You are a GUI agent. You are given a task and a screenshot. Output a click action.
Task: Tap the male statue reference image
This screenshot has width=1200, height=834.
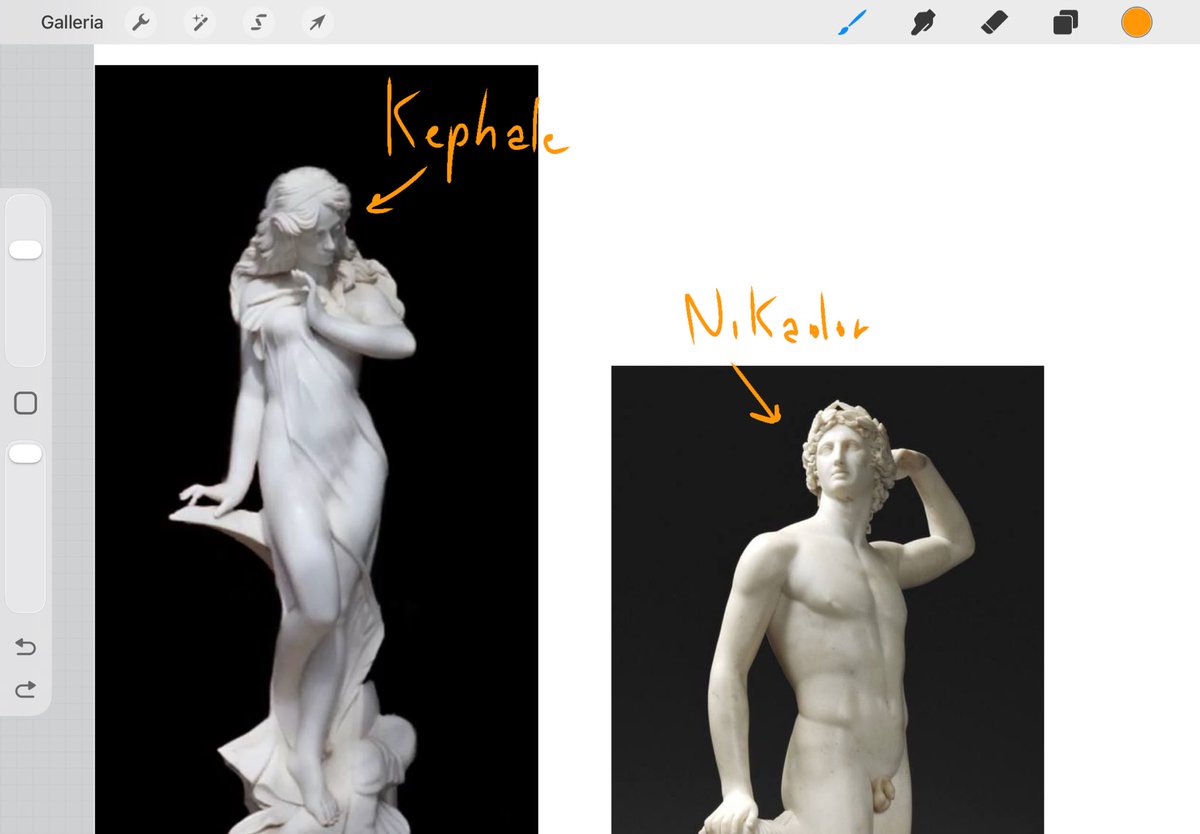click(x=827, y=600)
